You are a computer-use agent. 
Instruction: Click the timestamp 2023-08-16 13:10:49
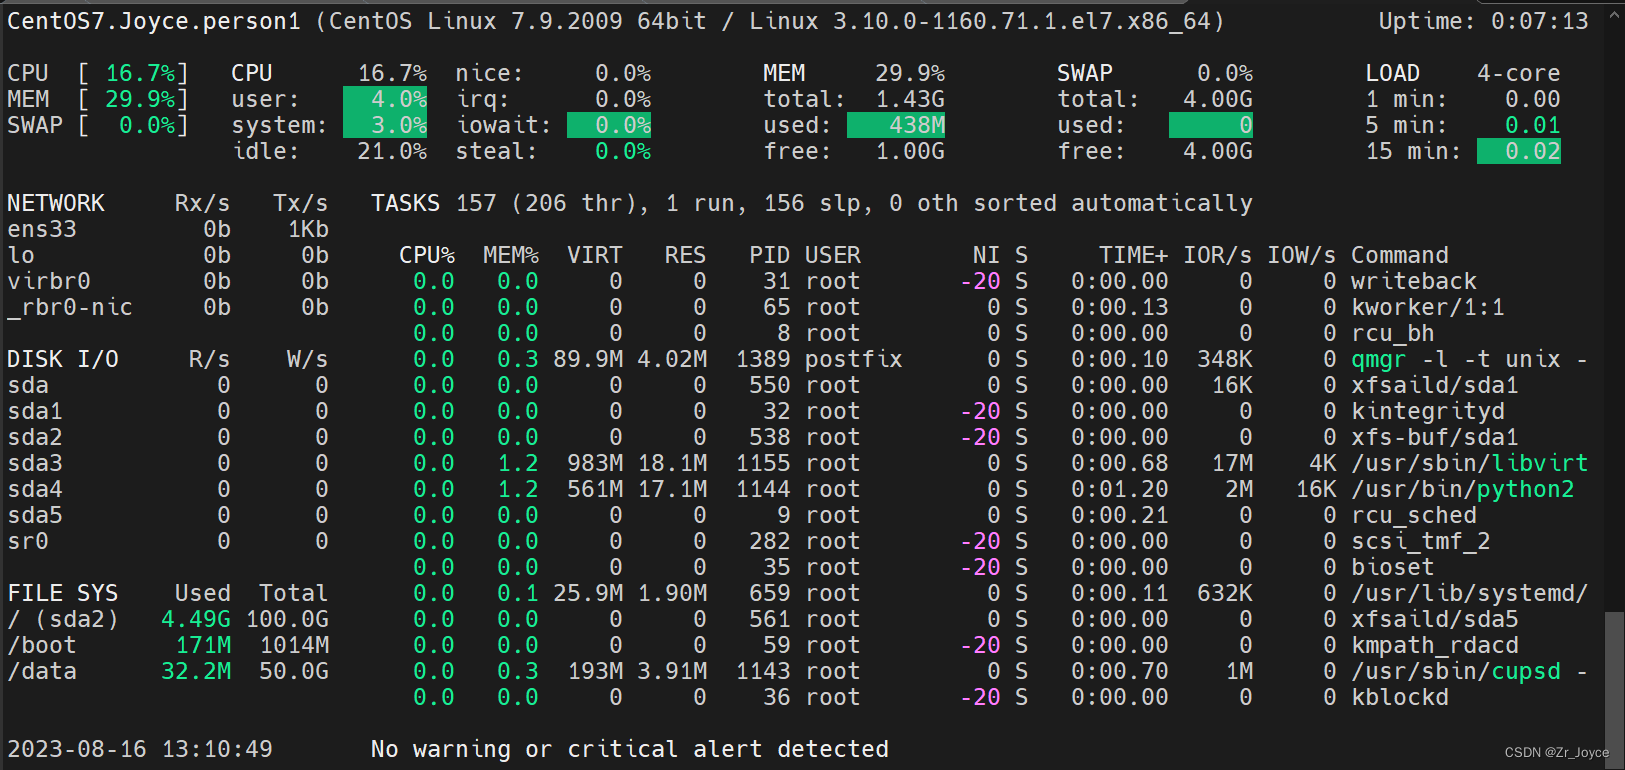(x=140, y=749)
